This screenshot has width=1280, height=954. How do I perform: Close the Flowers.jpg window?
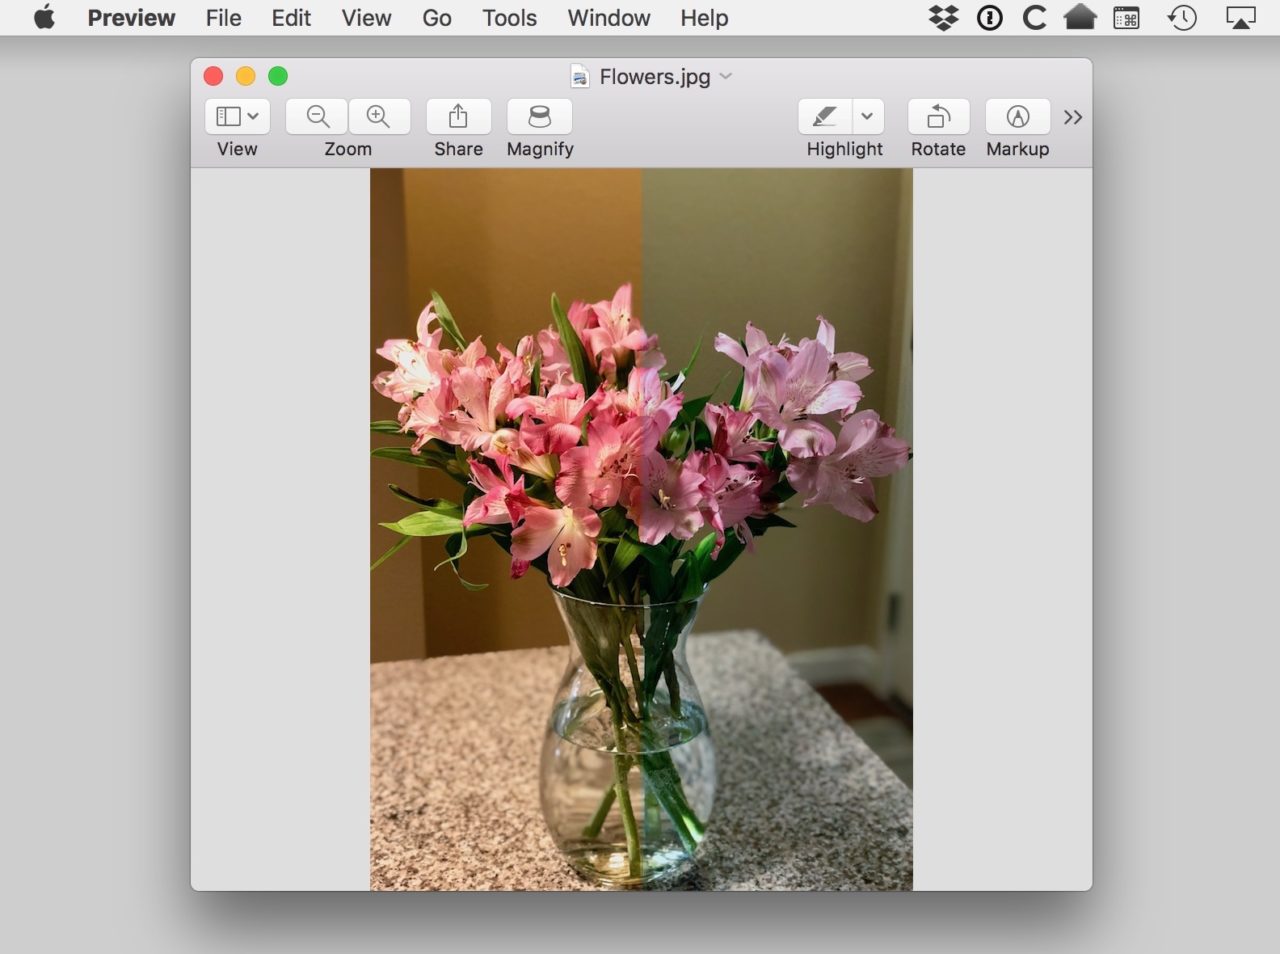pos(213,76)
